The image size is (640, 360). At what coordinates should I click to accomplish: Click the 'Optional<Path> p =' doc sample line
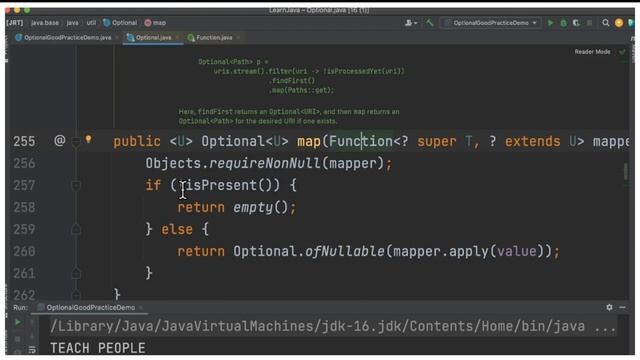click(233, 62)
